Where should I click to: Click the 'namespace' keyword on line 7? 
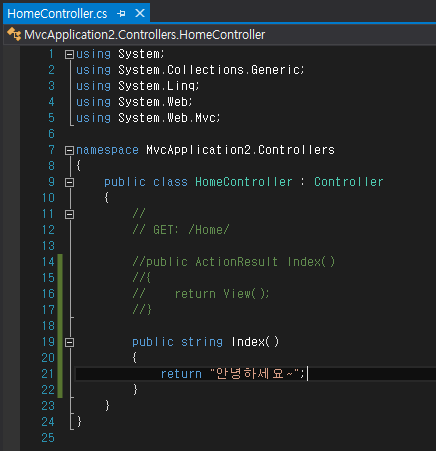[107, 150]
